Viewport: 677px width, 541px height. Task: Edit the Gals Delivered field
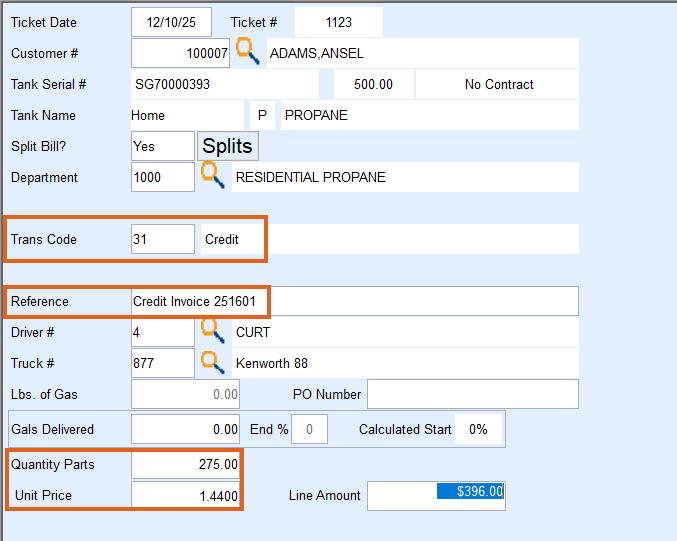click(x=185, y=429)
